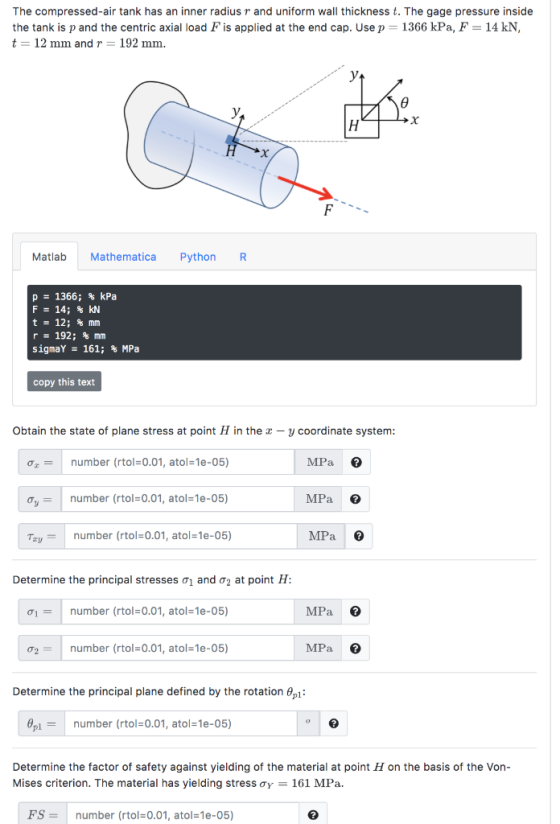Focus the tau xy input field
Screen dimensions: 560x824
click(x=180, y=536)
